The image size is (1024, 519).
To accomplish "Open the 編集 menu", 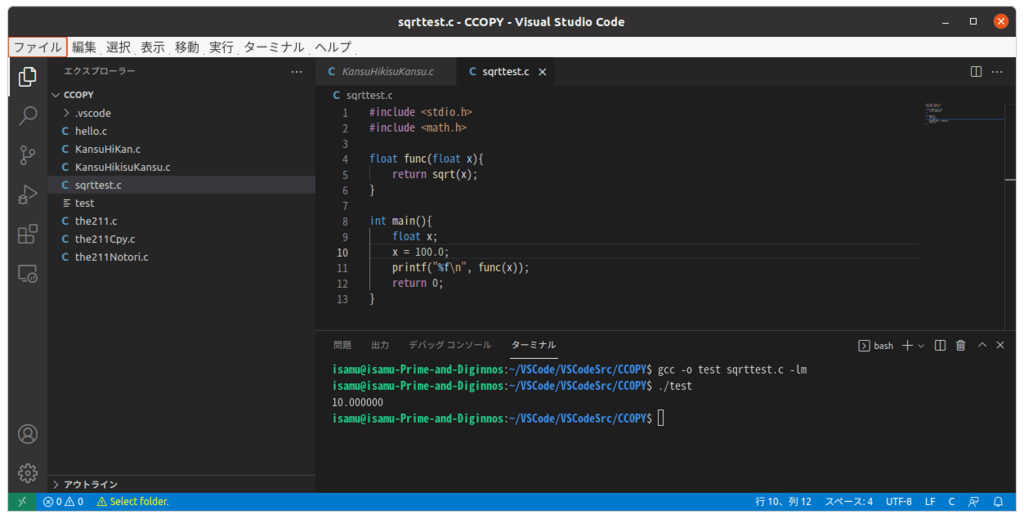I will pos(84,47).
